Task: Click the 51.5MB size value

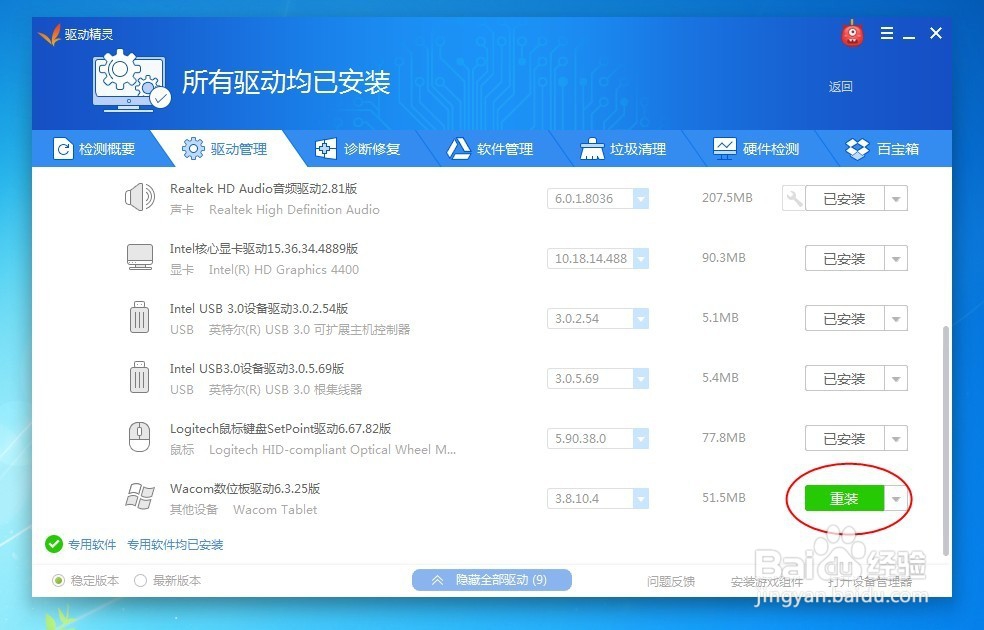Action: [x=724, y=498]
